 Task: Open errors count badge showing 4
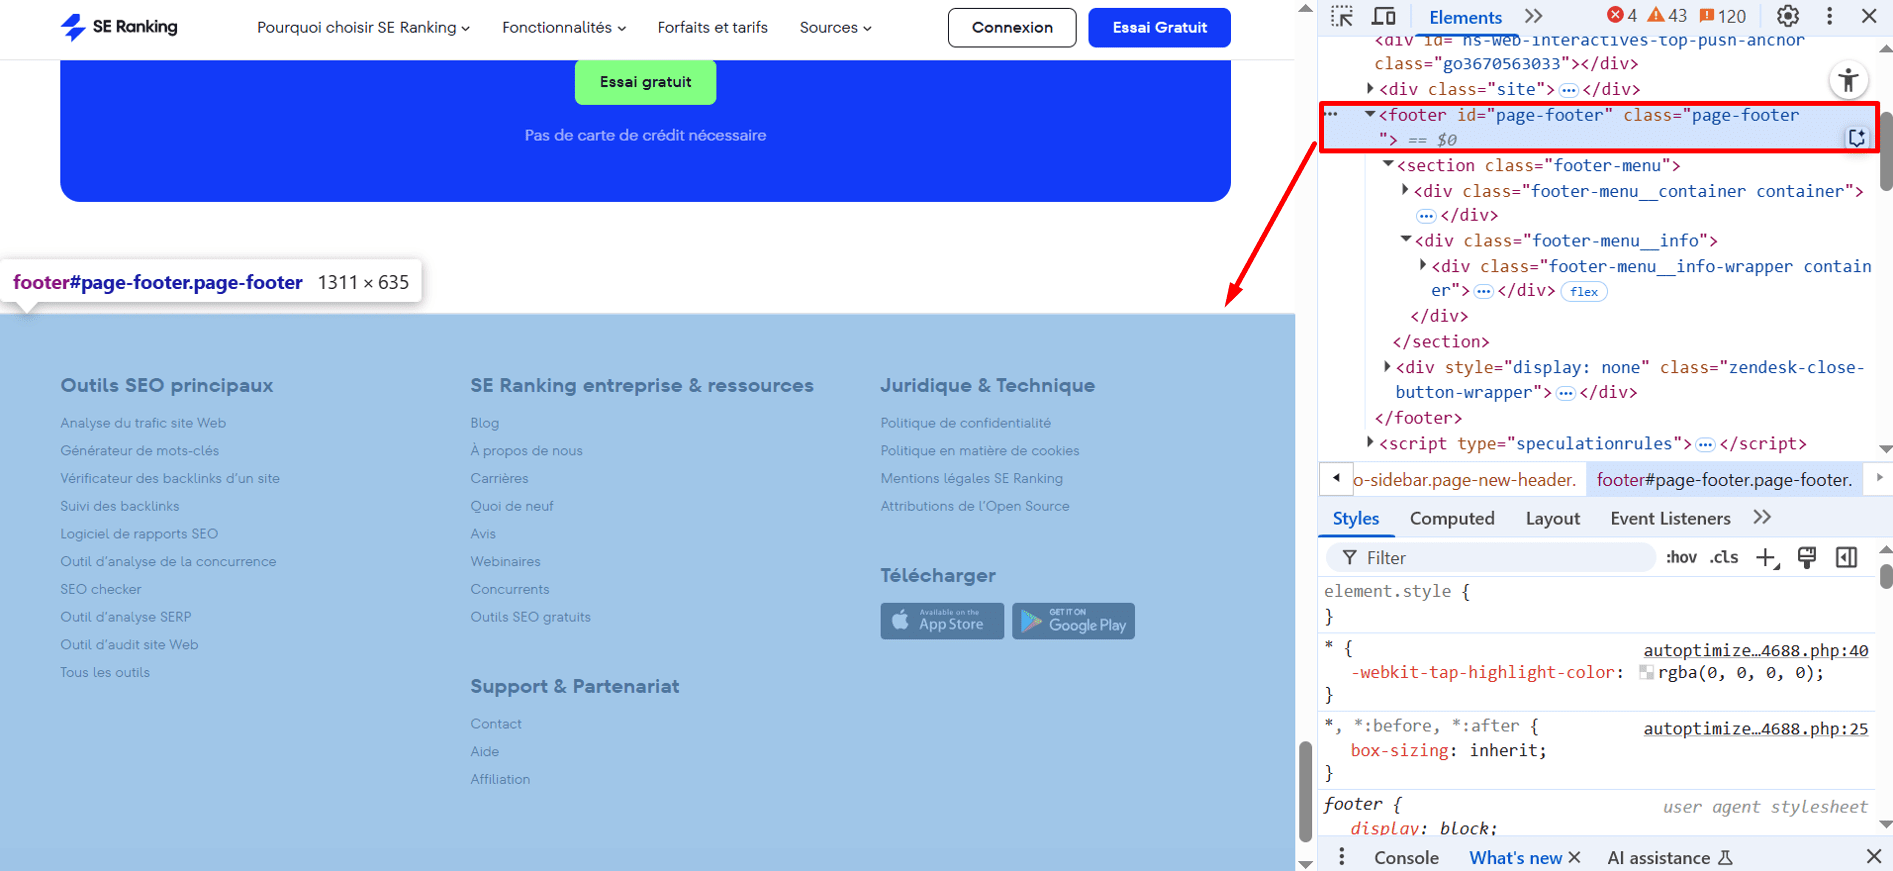1621,16
